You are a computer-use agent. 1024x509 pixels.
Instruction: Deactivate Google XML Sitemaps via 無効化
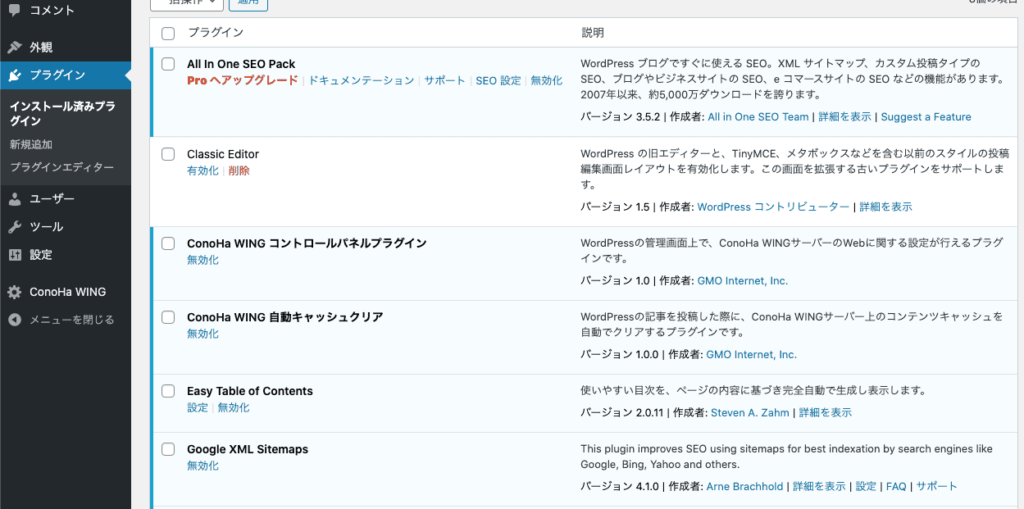[x=202, y=466]
